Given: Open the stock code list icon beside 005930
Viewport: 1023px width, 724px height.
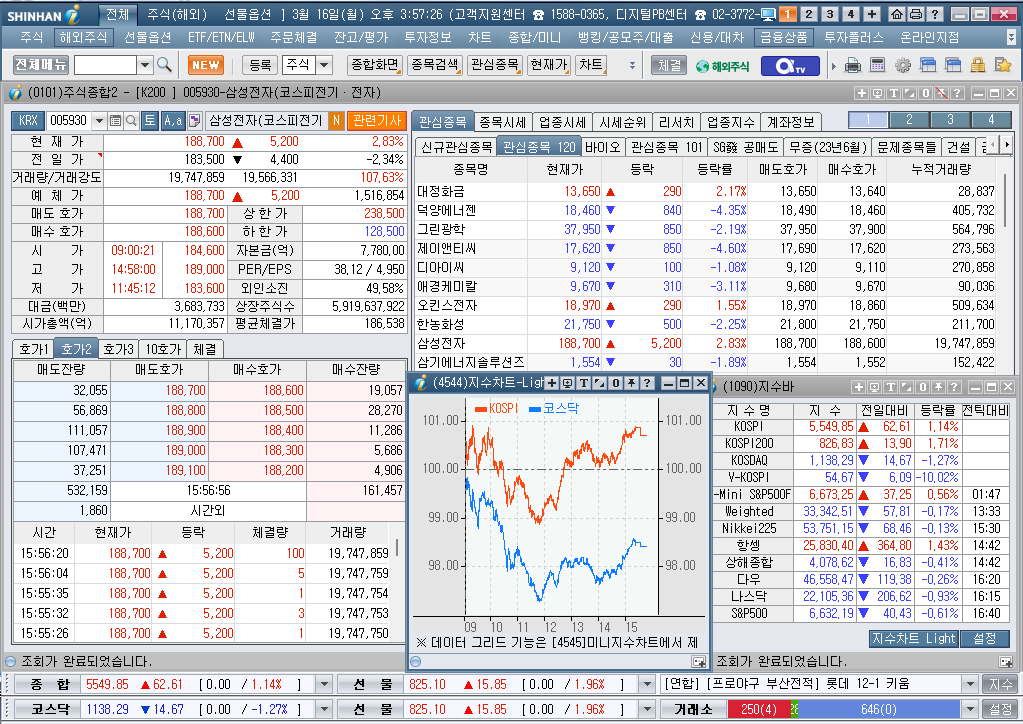Looking at the screenshot, I should [x=115, y=121].
